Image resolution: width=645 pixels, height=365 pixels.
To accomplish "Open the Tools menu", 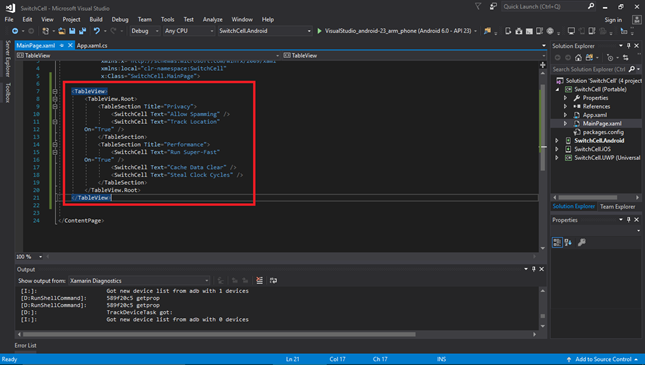I will point(167,19).
